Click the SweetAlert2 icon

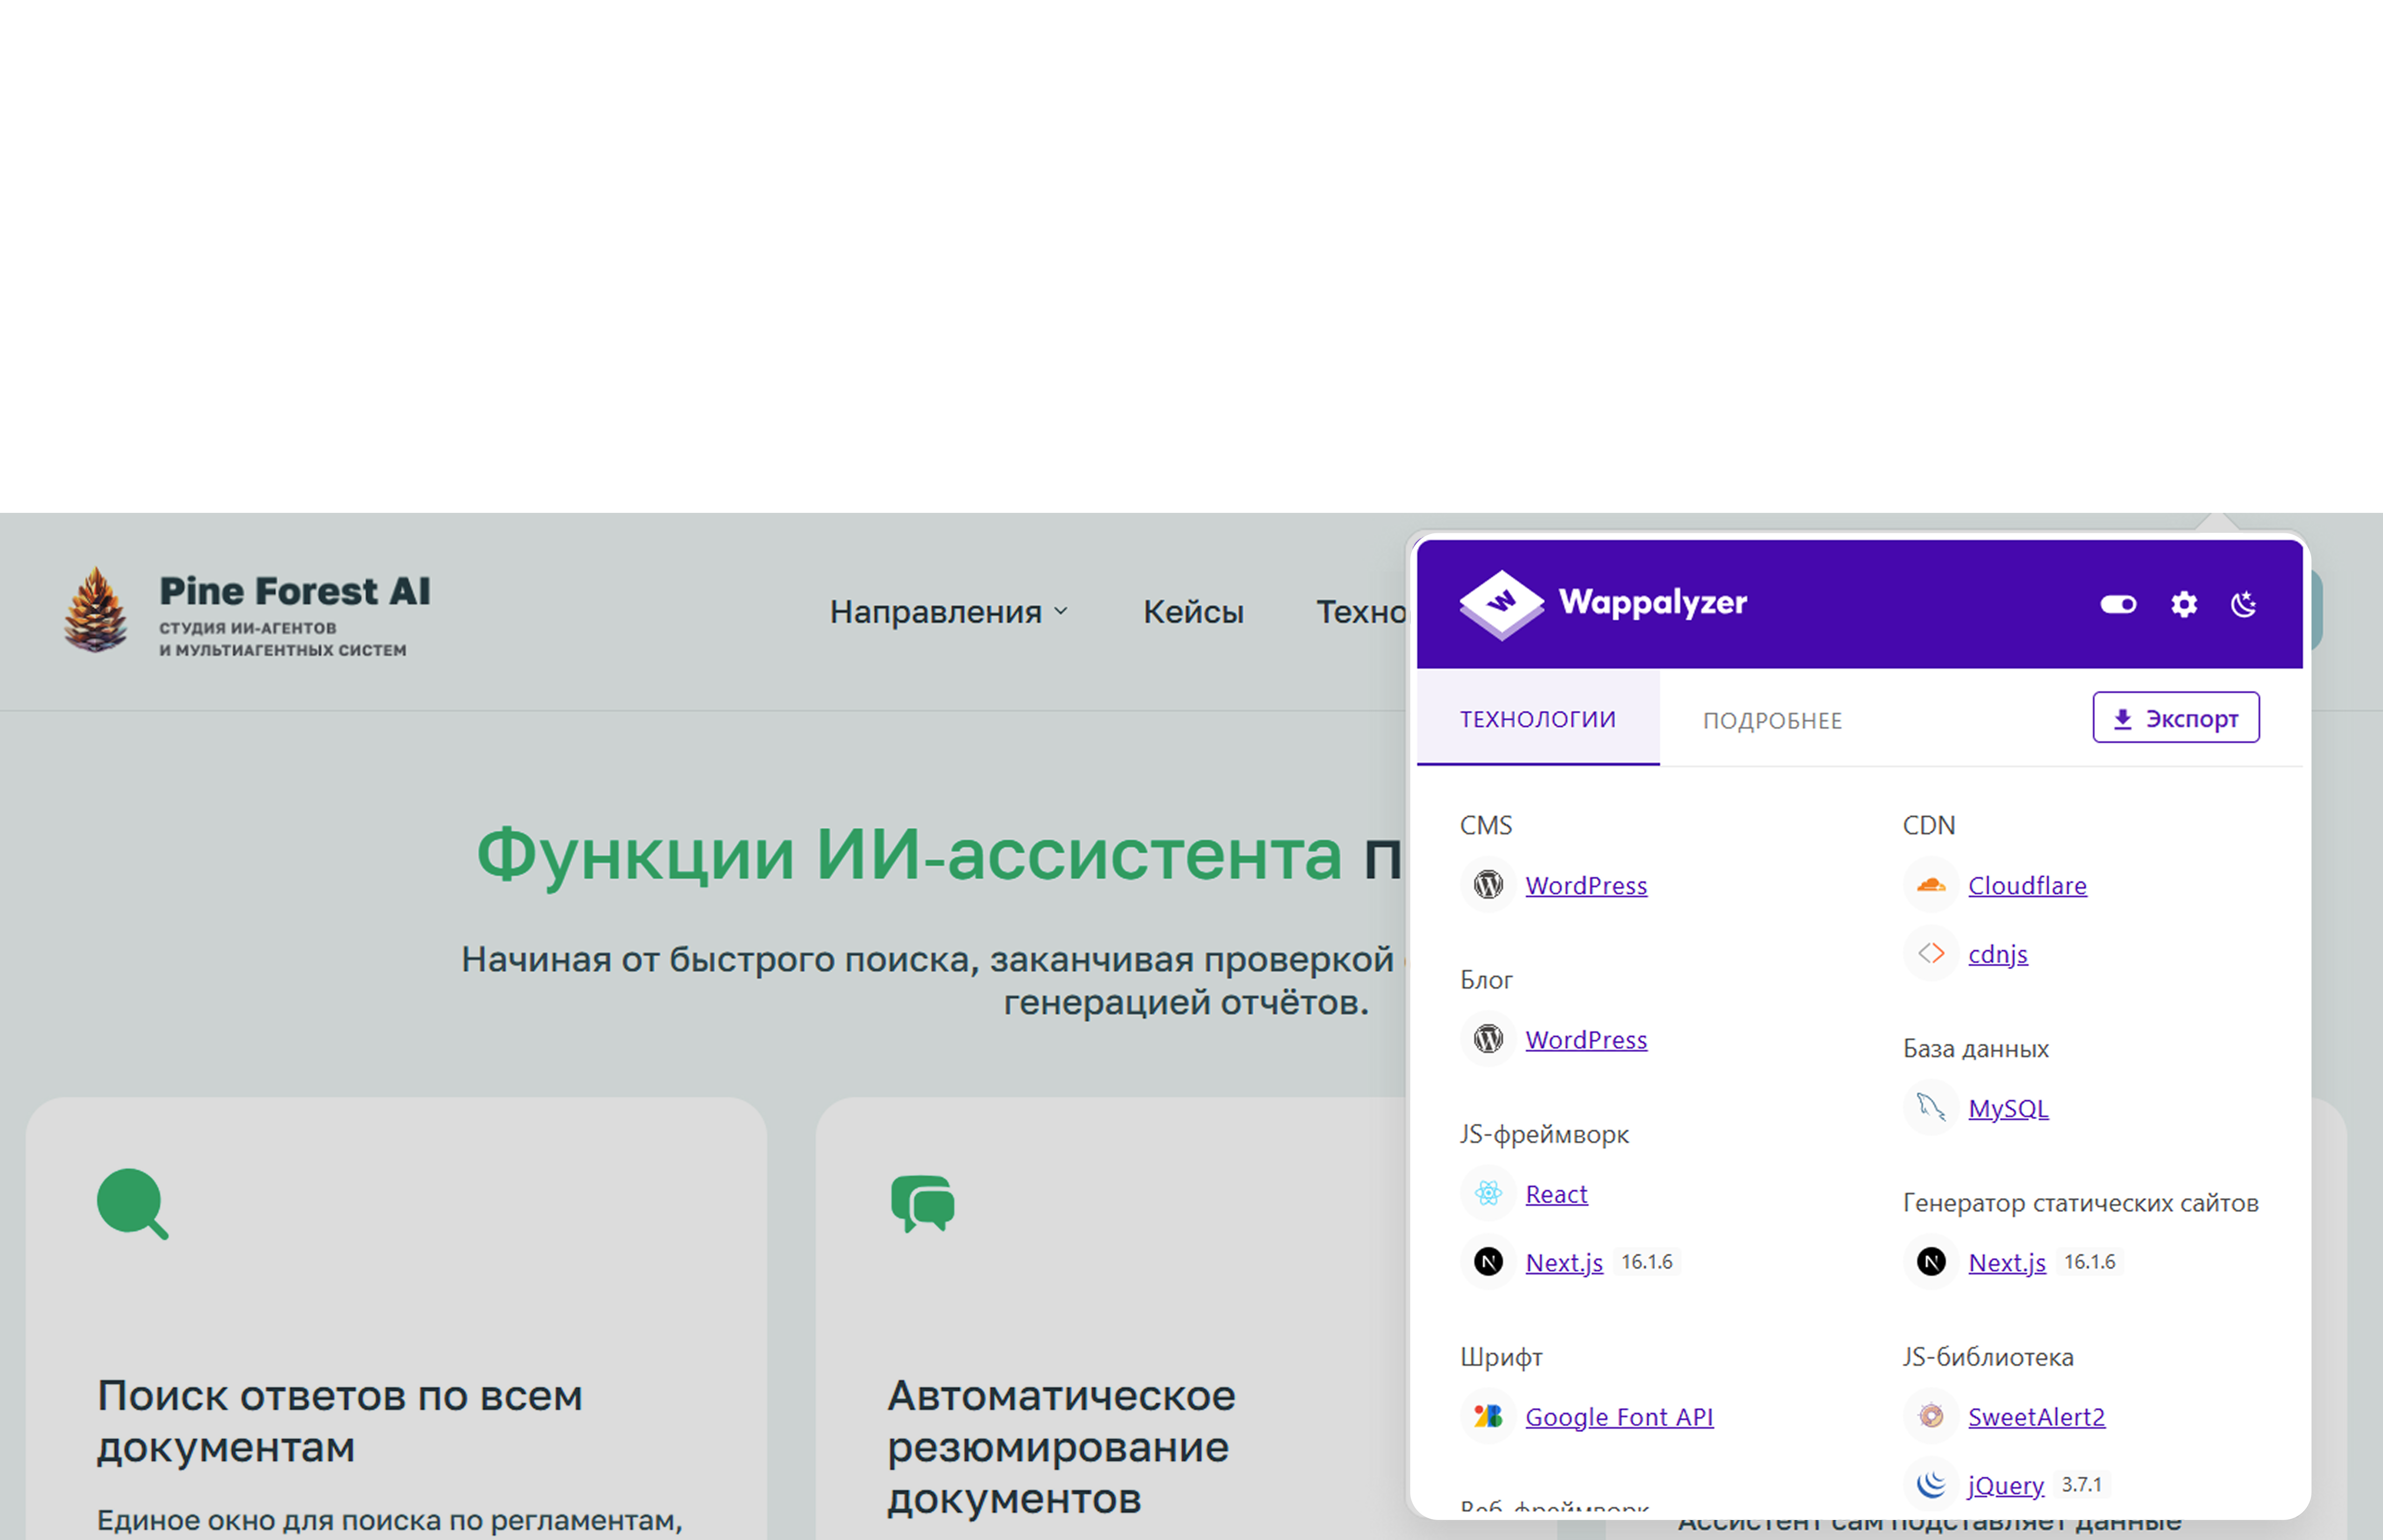1931,1416
